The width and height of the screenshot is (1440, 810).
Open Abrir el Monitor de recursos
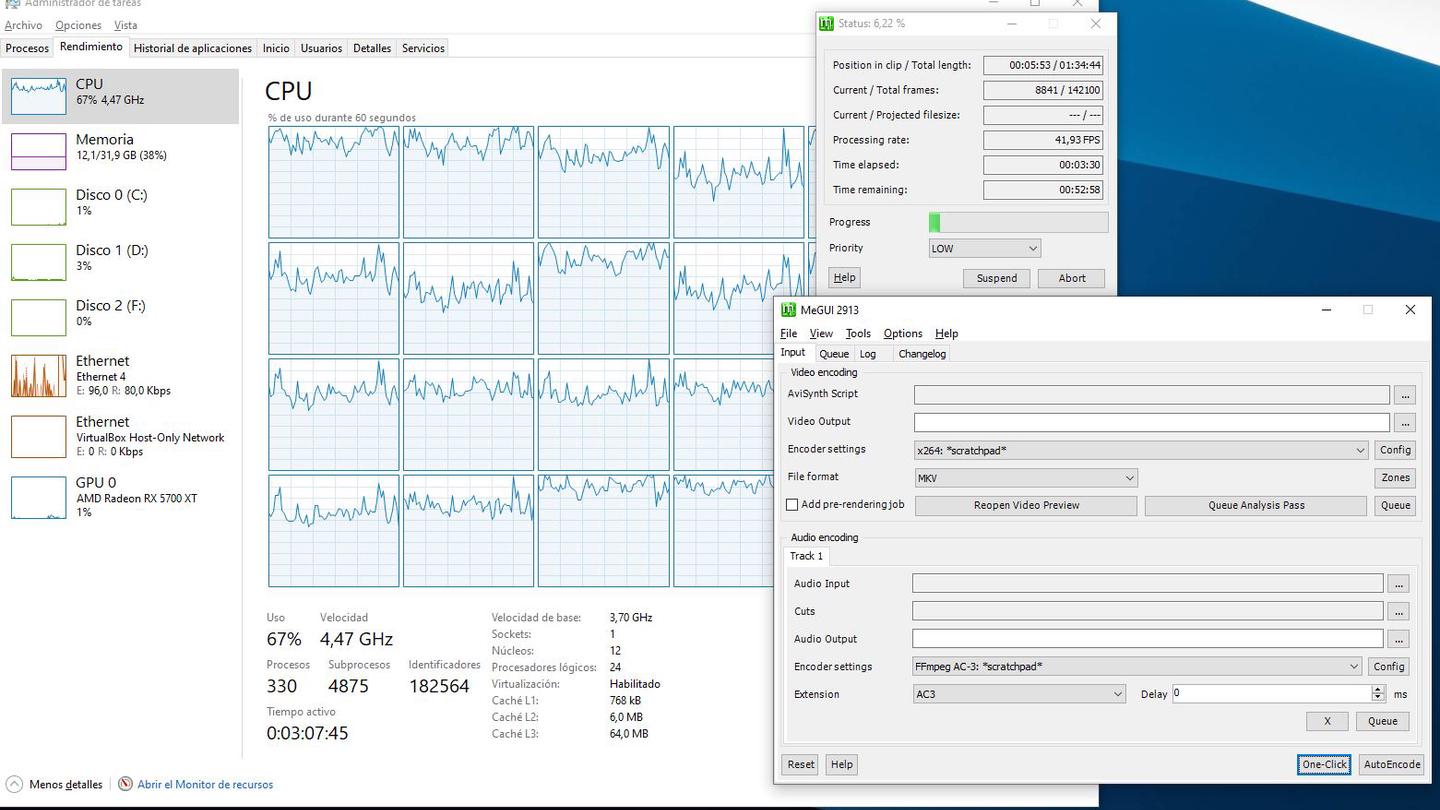[x=204, y=784]
